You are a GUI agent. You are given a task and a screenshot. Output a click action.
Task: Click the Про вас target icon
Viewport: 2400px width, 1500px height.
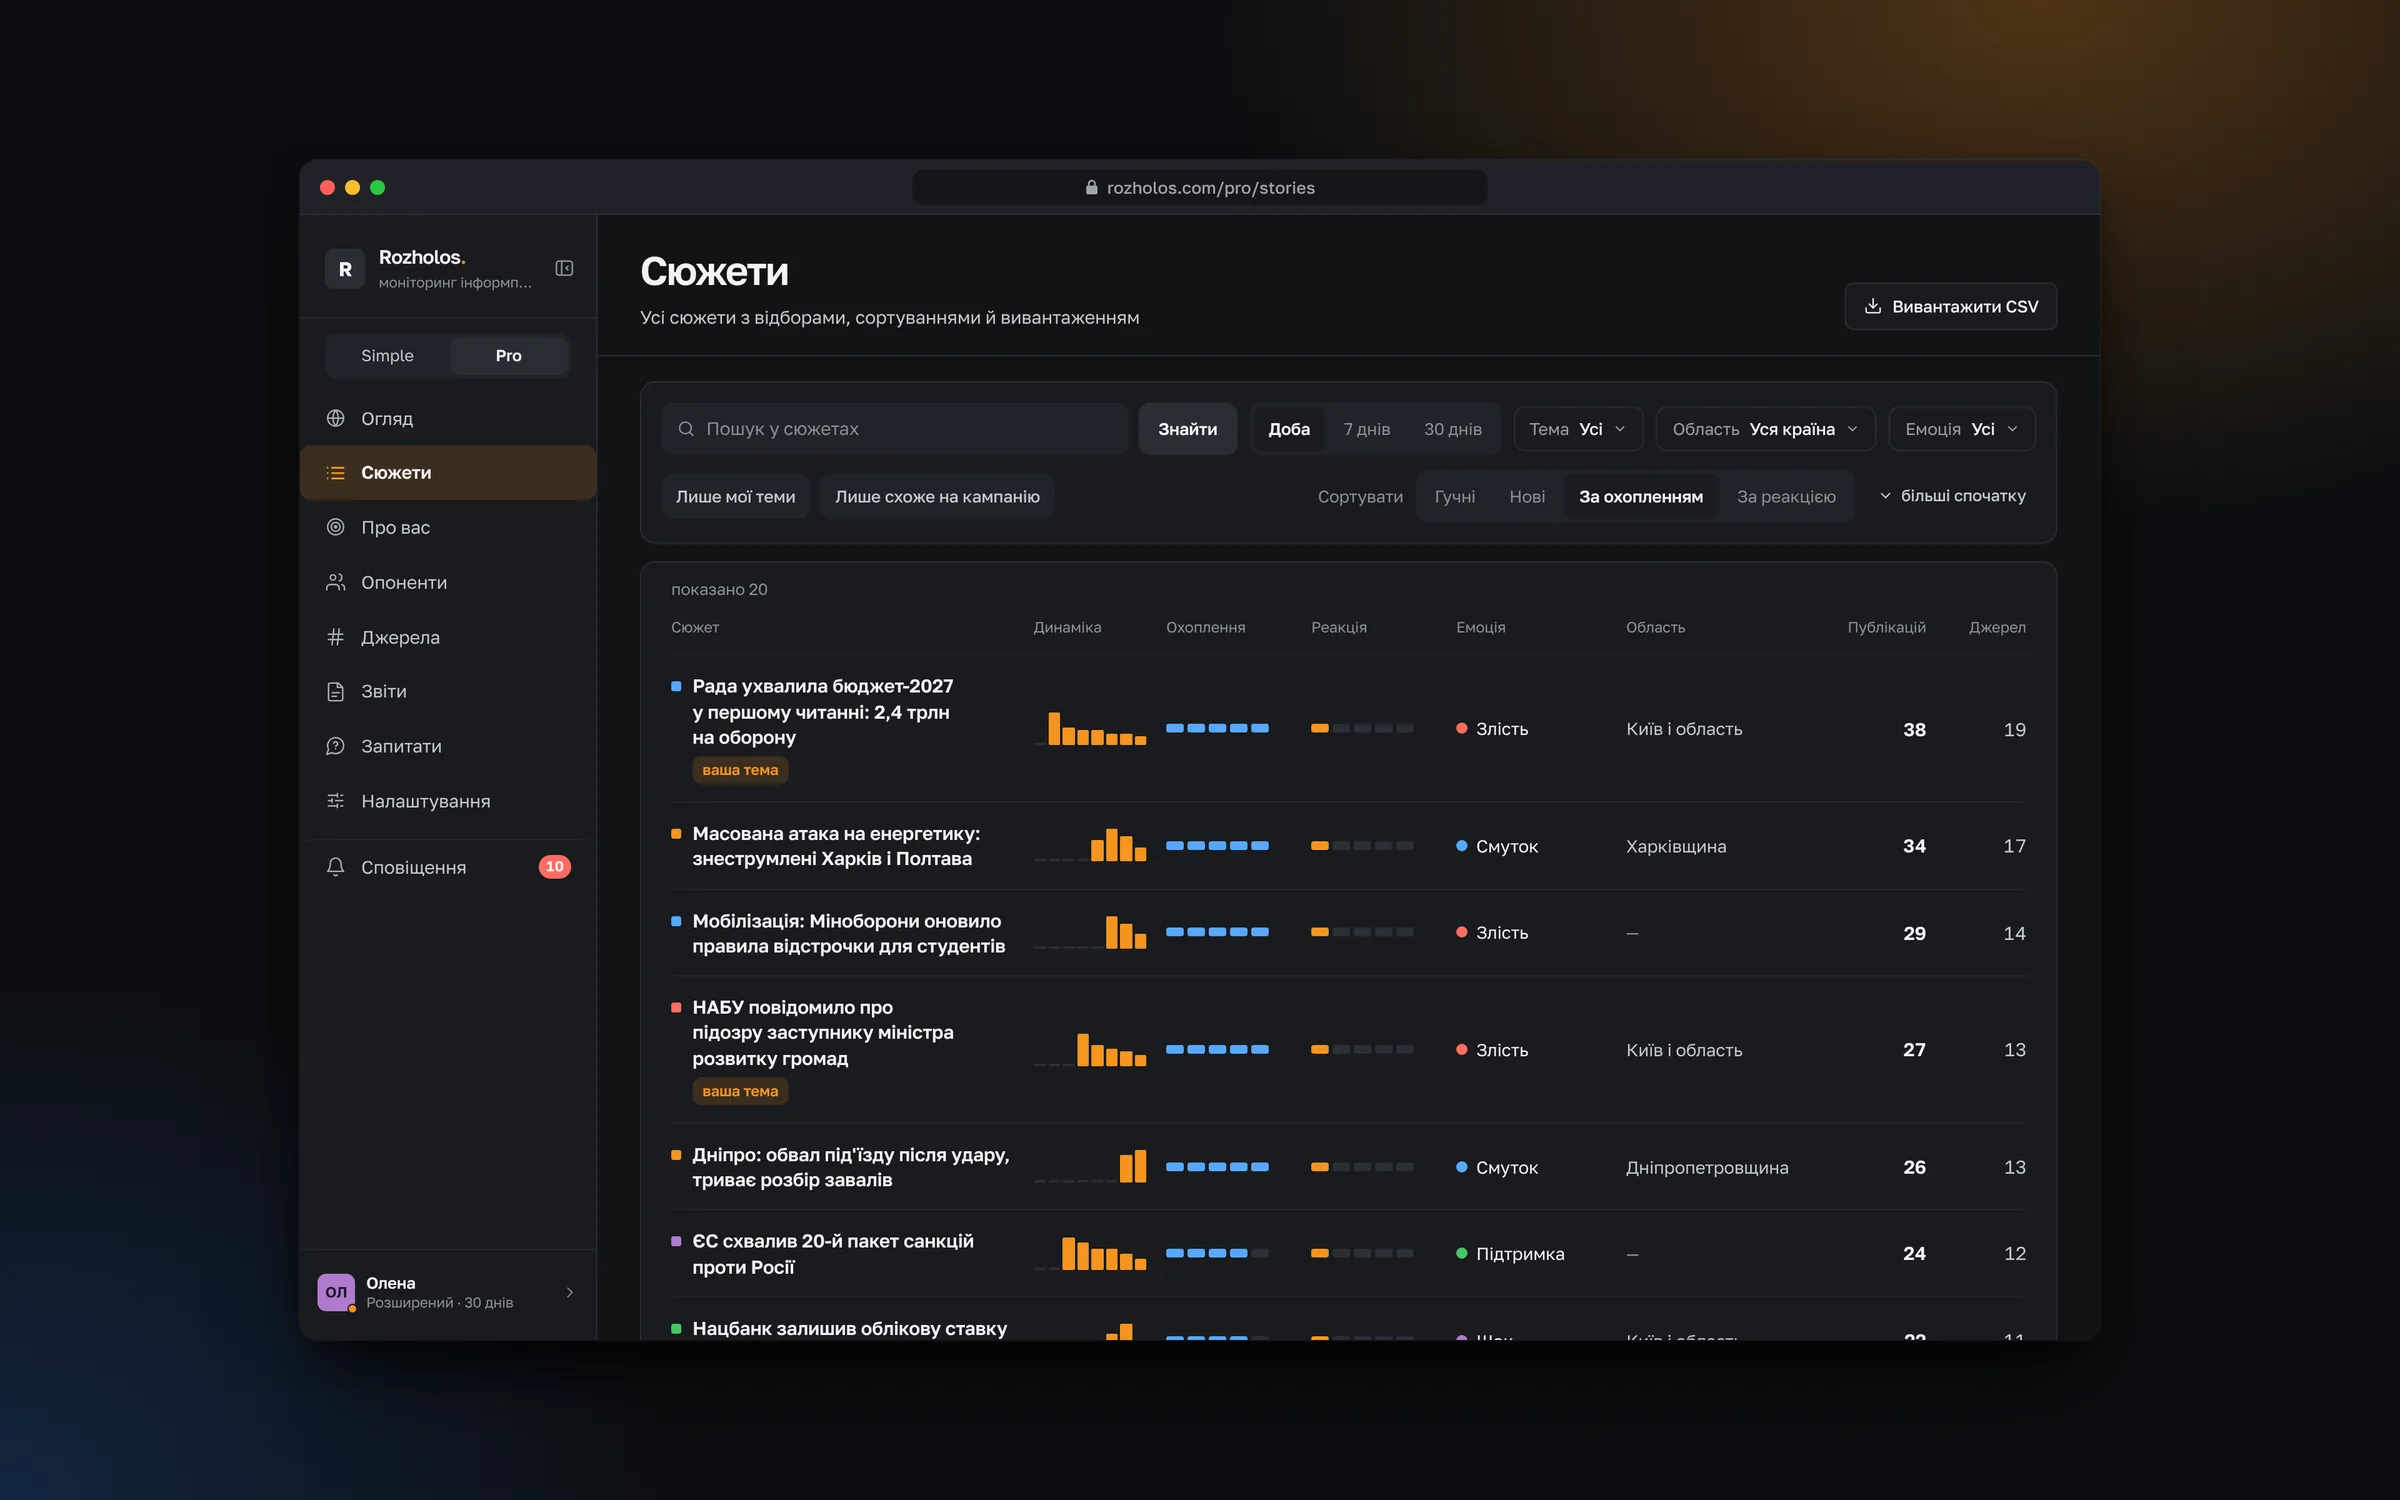[336, 527]
